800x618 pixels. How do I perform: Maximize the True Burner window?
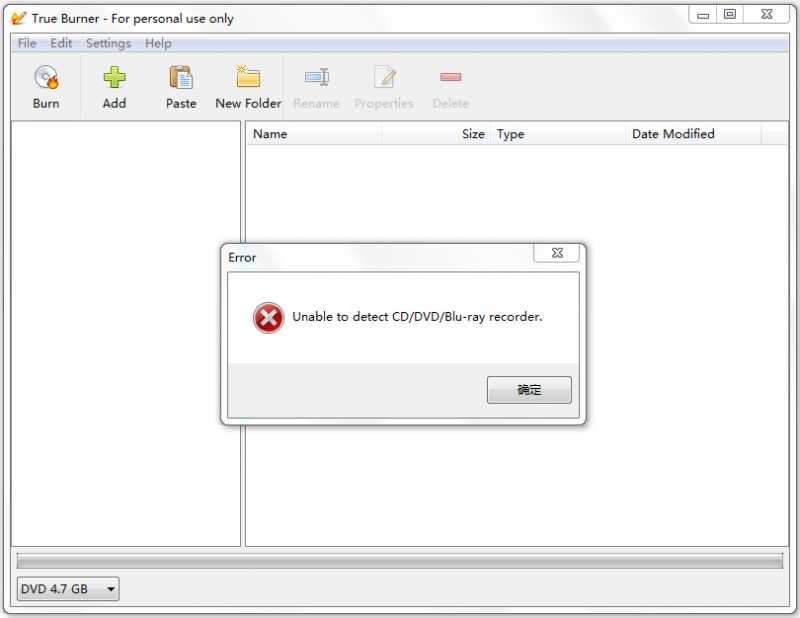pyautogui.click(x=730, y=14)
